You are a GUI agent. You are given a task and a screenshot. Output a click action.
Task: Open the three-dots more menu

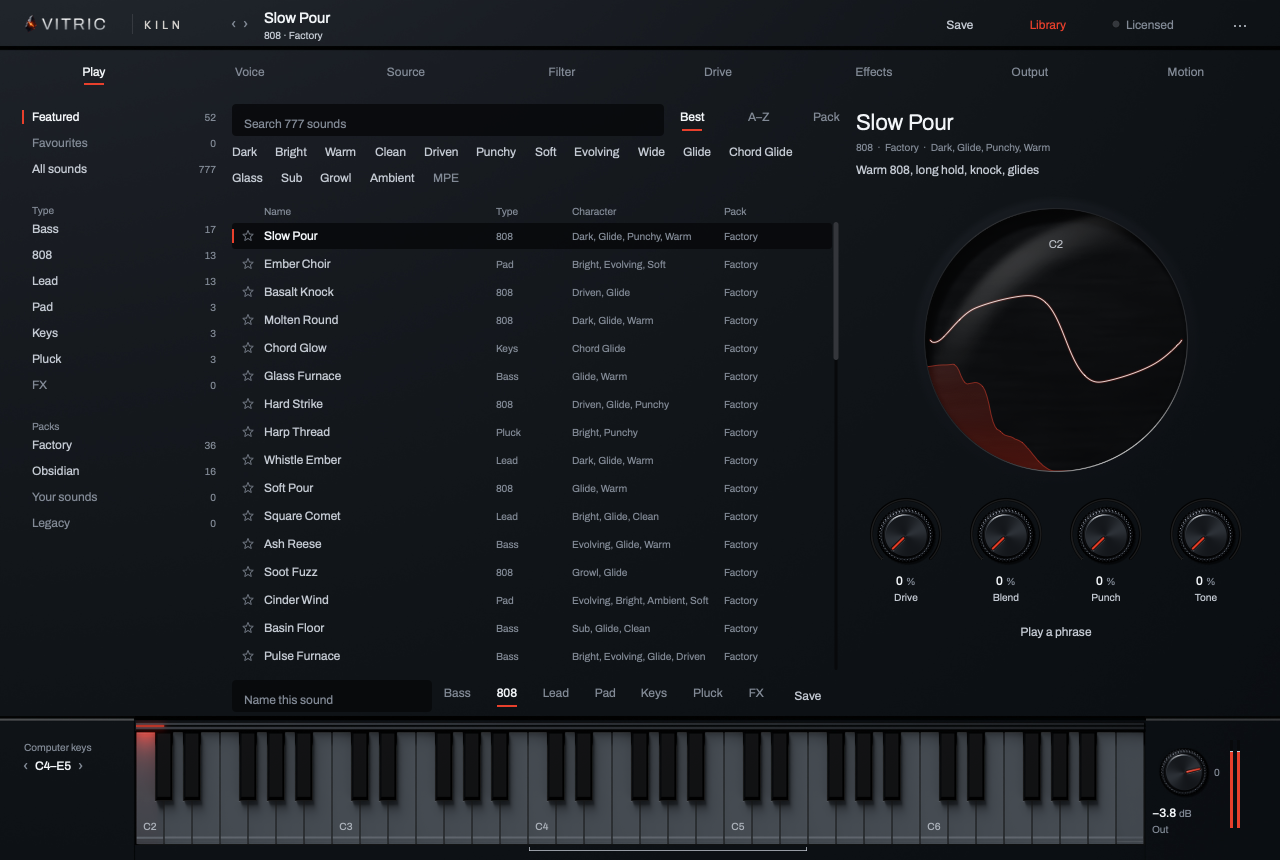pyautogui.click(x=1240, y=25)
